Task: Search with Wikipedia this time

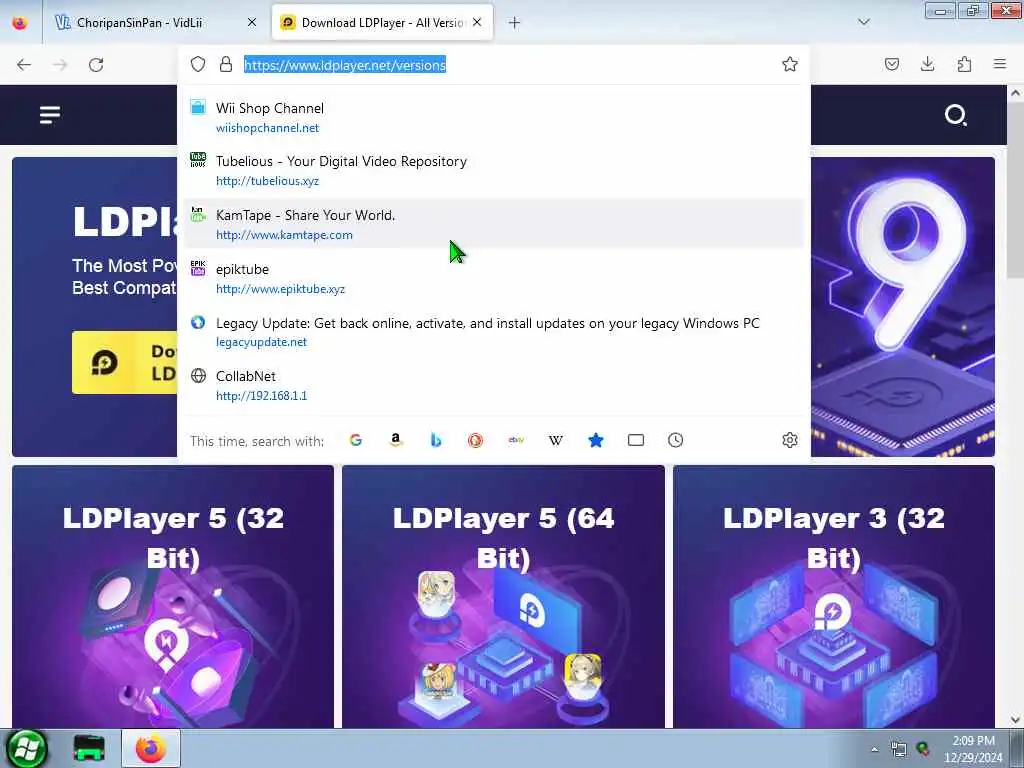Action: point(556,440)
